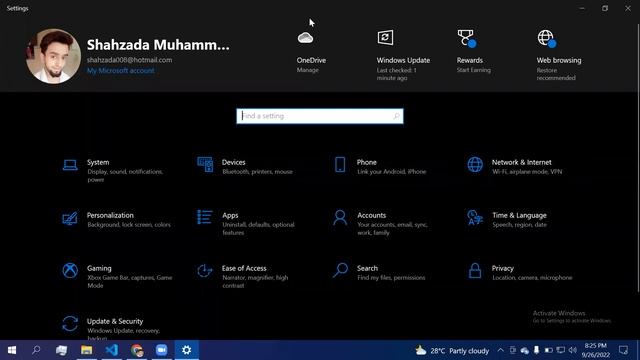Click the user profile picture
640x360 pixels.
53,56
